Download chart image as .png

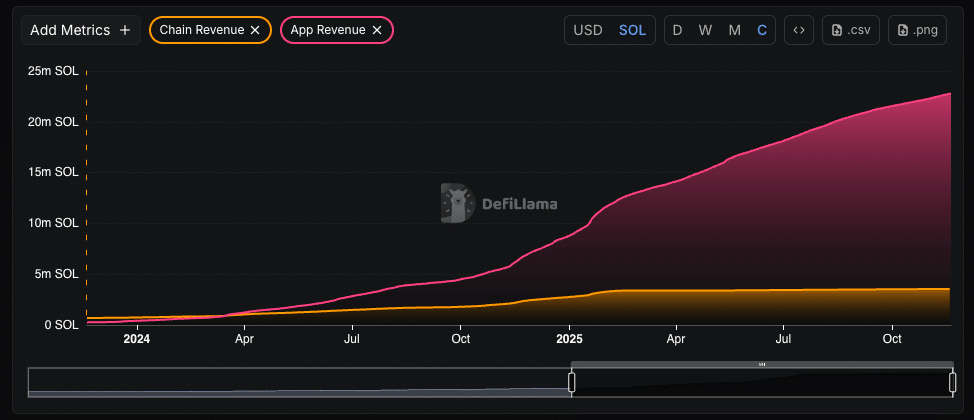tap(917, 30)
